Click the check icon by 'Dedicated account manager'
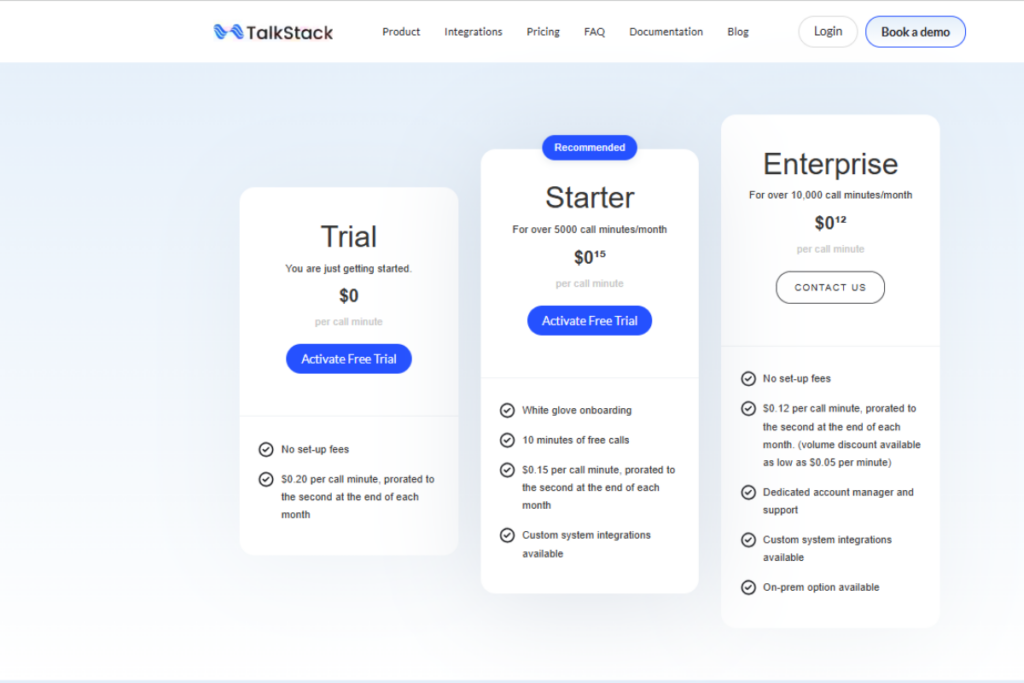The image size is (1024, 683). (748, 492)
